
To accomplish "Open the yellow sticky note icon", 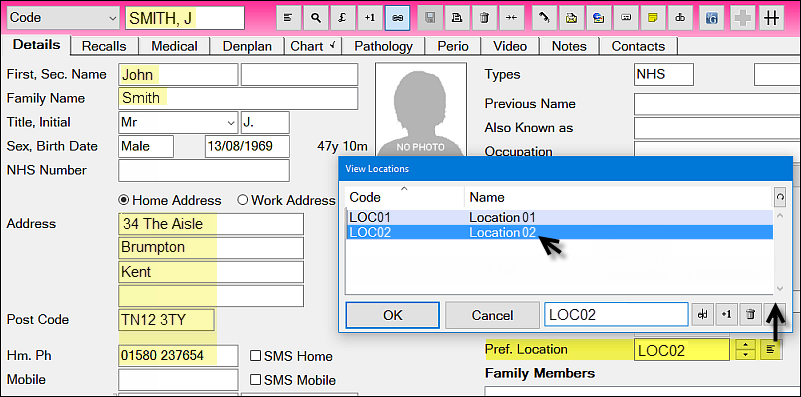I will [653, 18].
